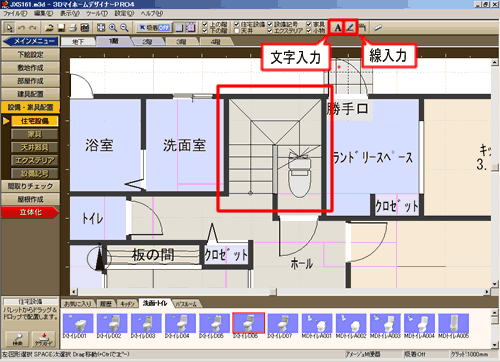Open the 設定 menu
The image size is (500, 362).
click(124, 13)
